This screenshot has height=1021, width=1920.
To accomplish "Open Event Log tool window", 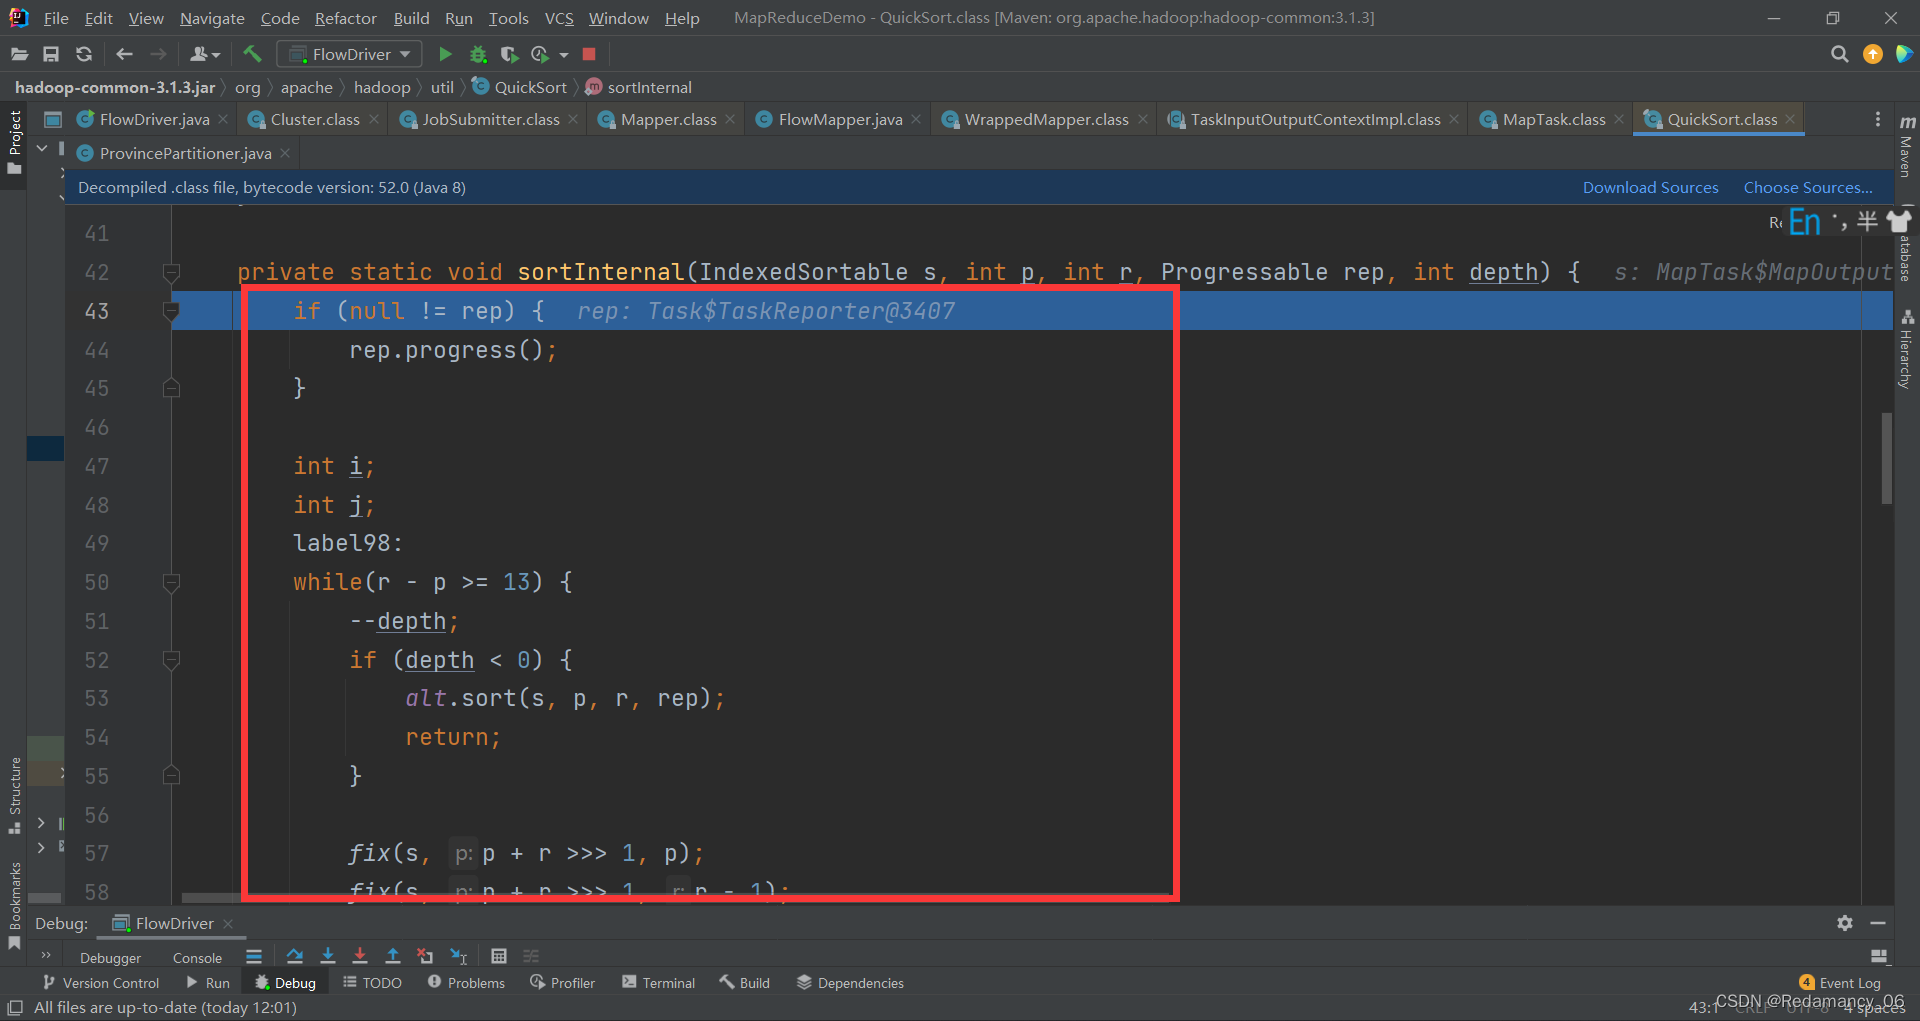I will (x=1839, y=983).
